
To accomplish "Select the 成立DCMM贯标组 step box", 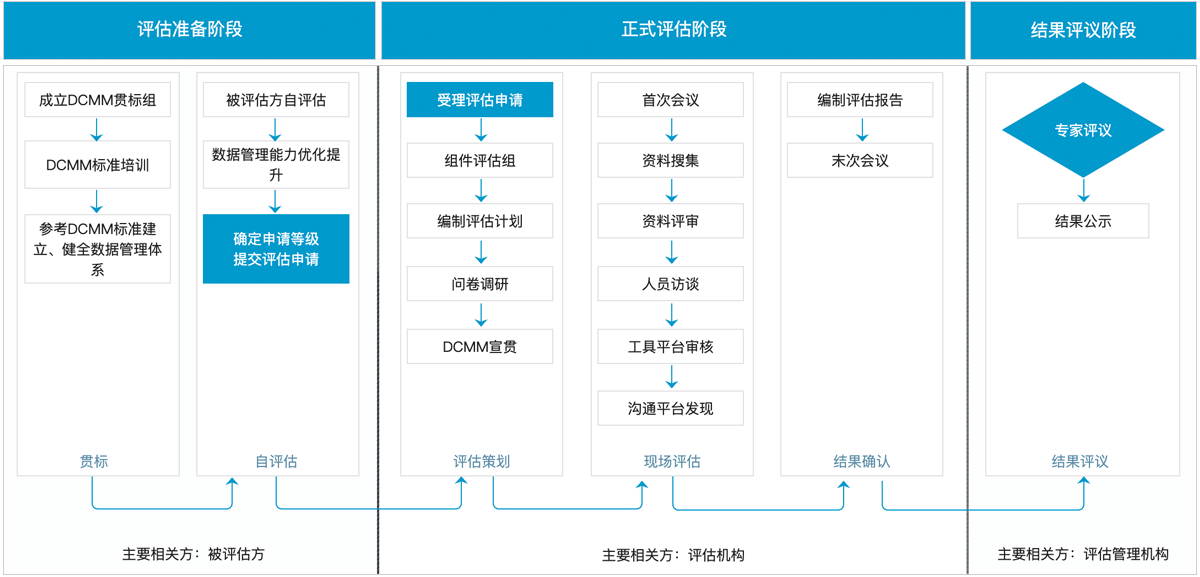I will (98, 100).
